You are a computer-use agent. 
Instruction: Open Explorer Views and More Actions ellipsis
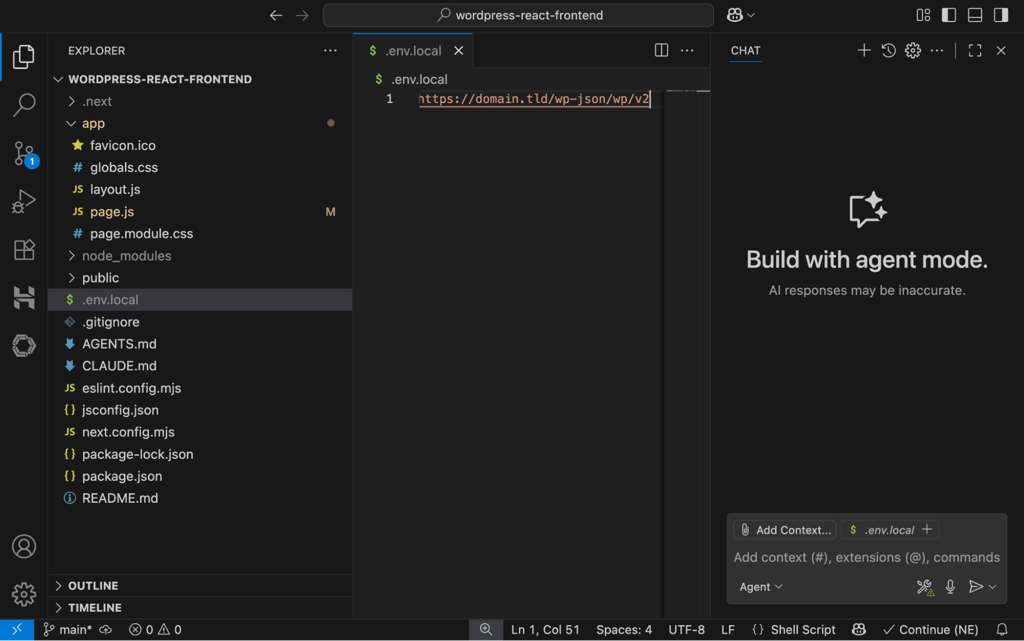point(330,50)
